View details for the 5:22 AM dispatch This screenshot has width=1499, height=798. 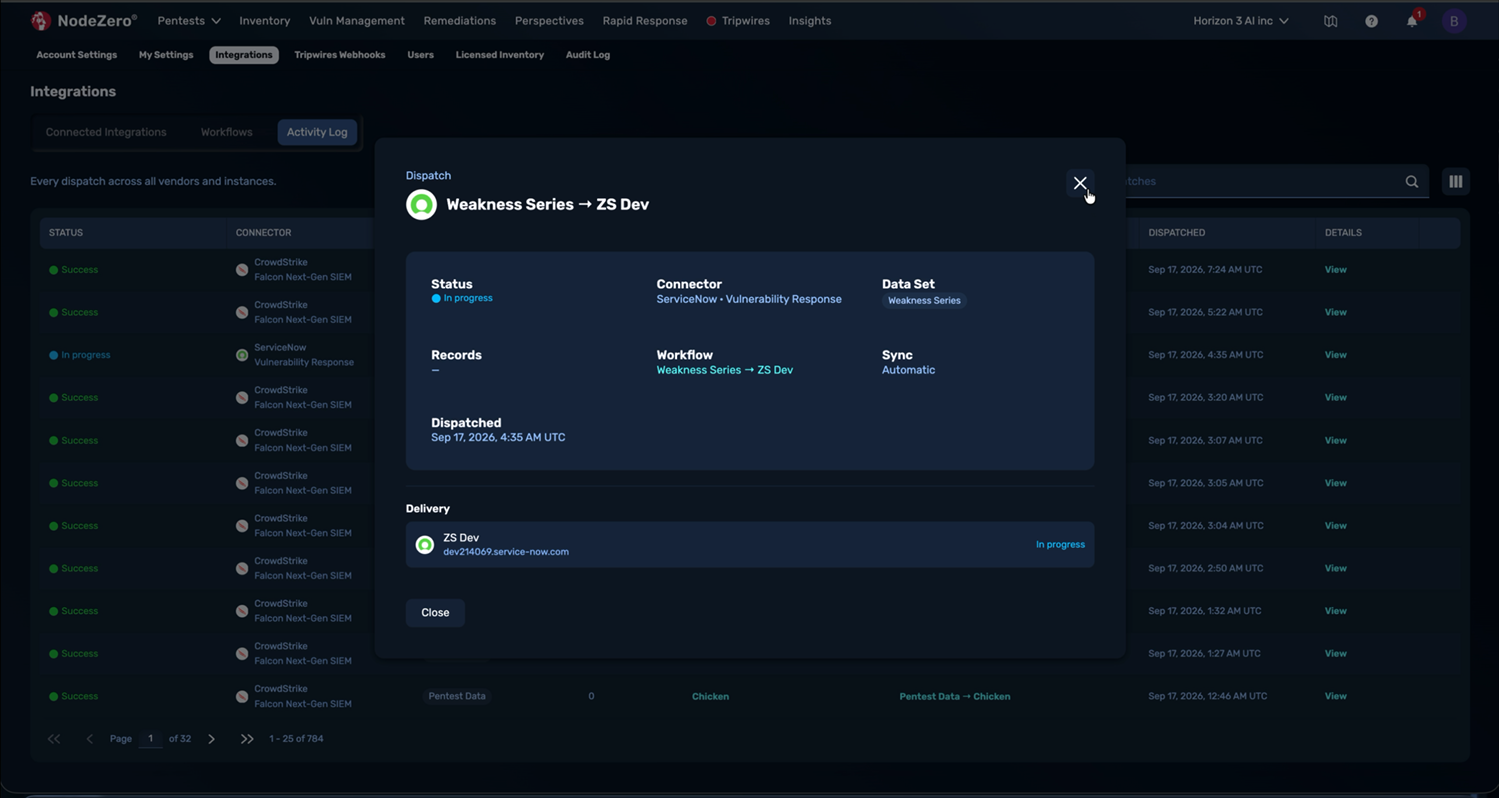[x=1335, y=312]
